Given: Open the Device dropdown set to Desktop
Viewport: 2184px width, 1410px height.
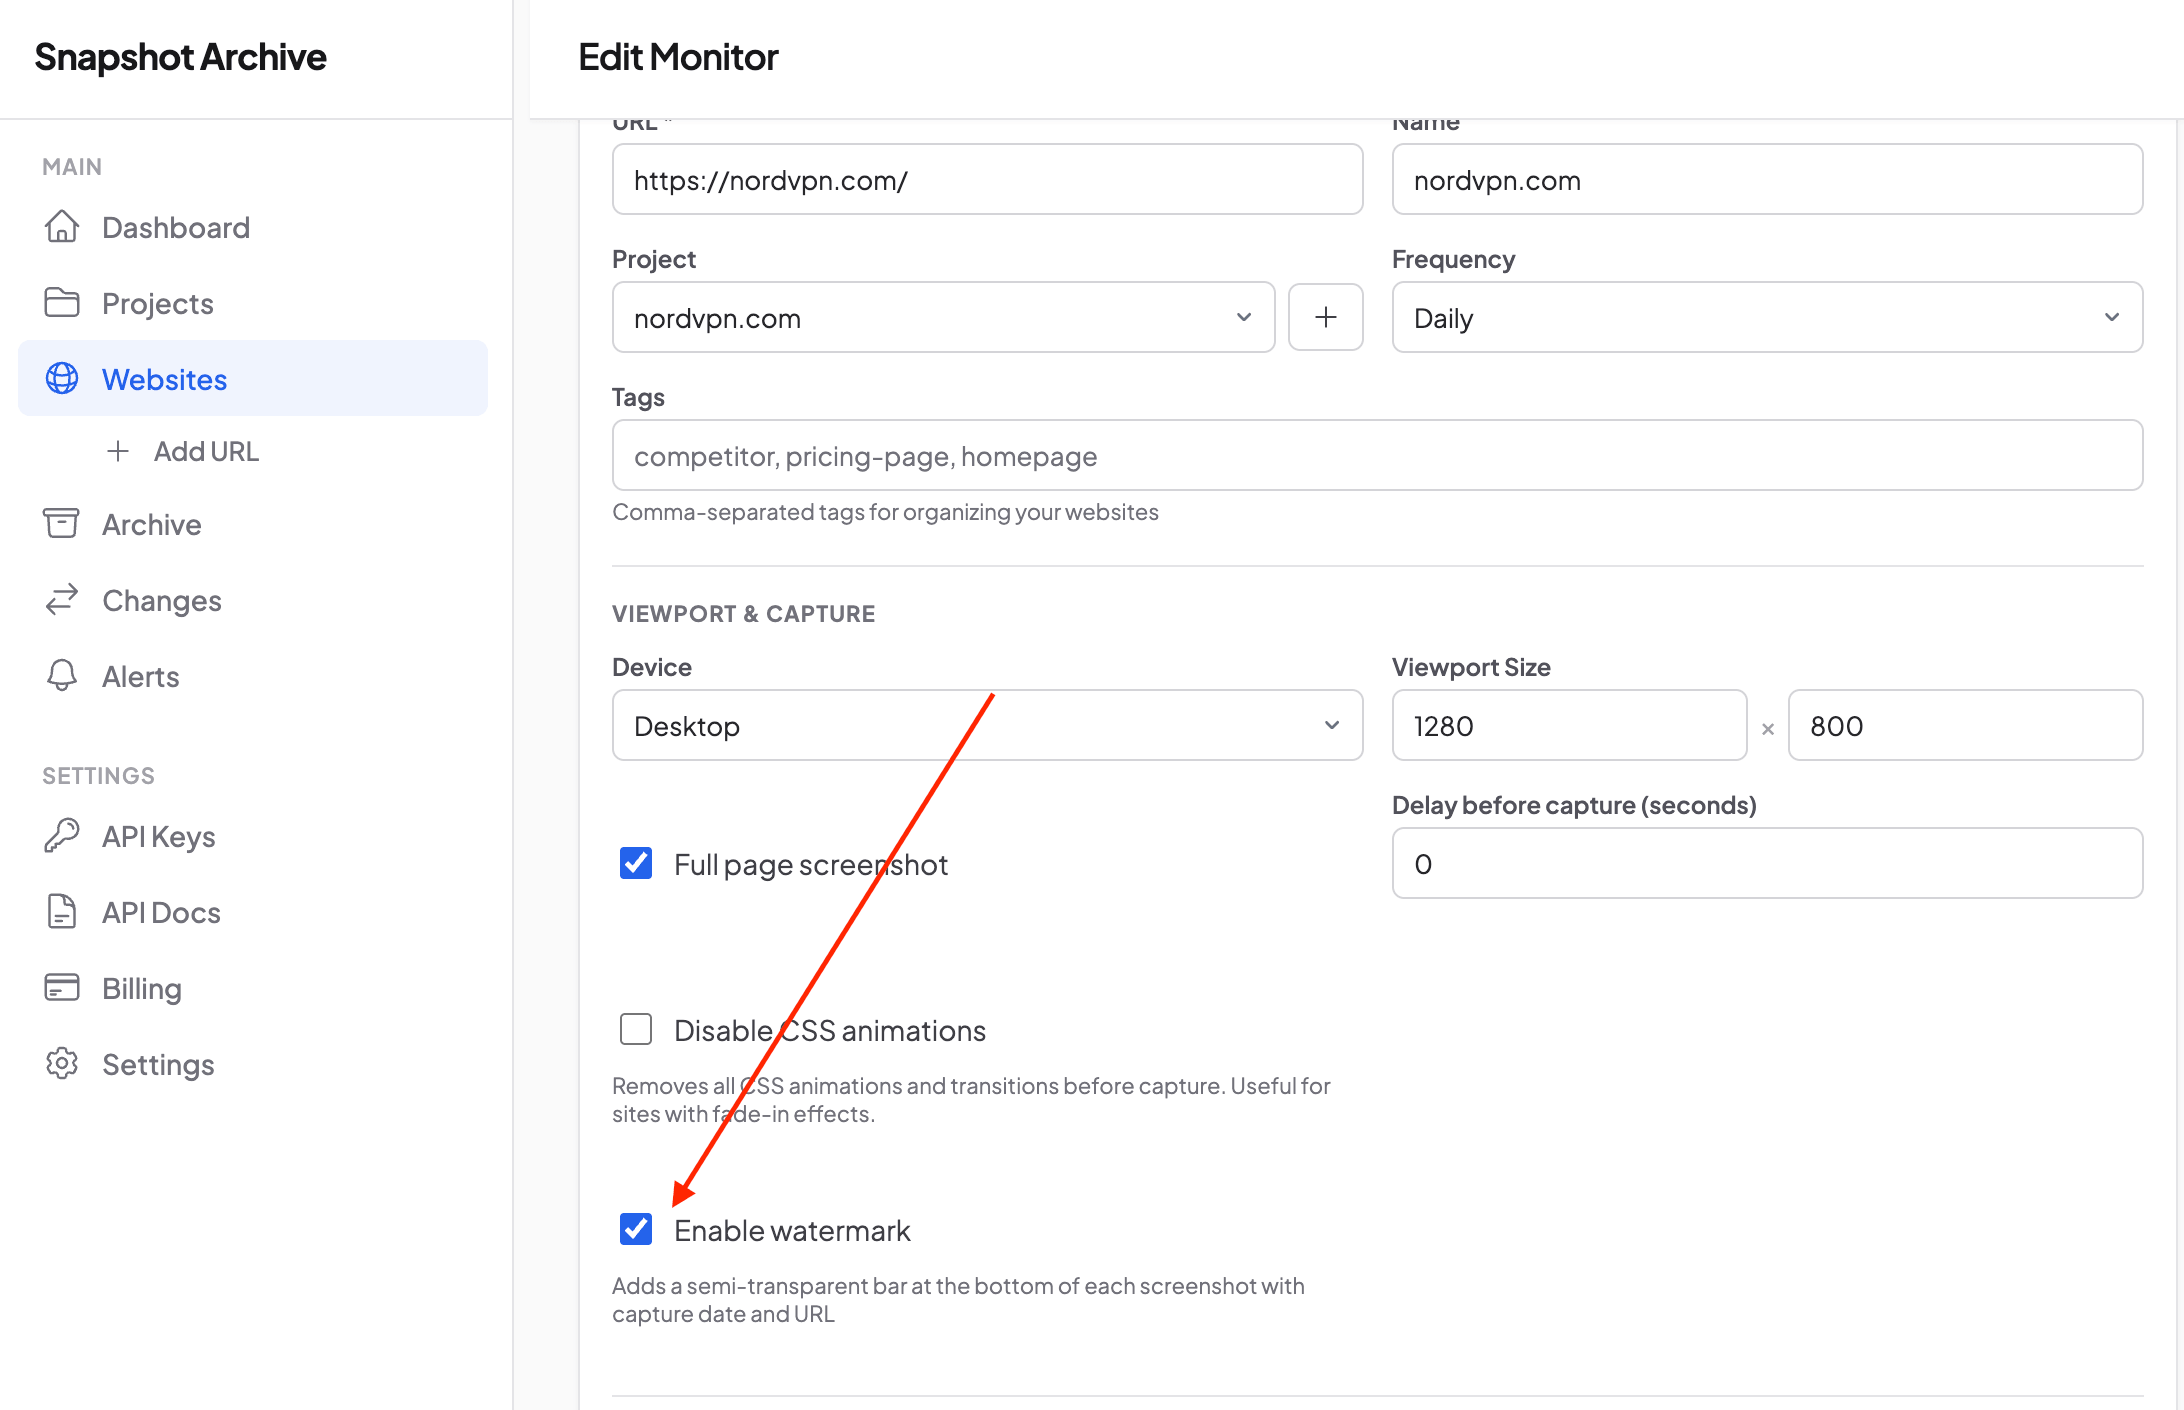Looking at the screenshot, I should [x=987, y=725].
